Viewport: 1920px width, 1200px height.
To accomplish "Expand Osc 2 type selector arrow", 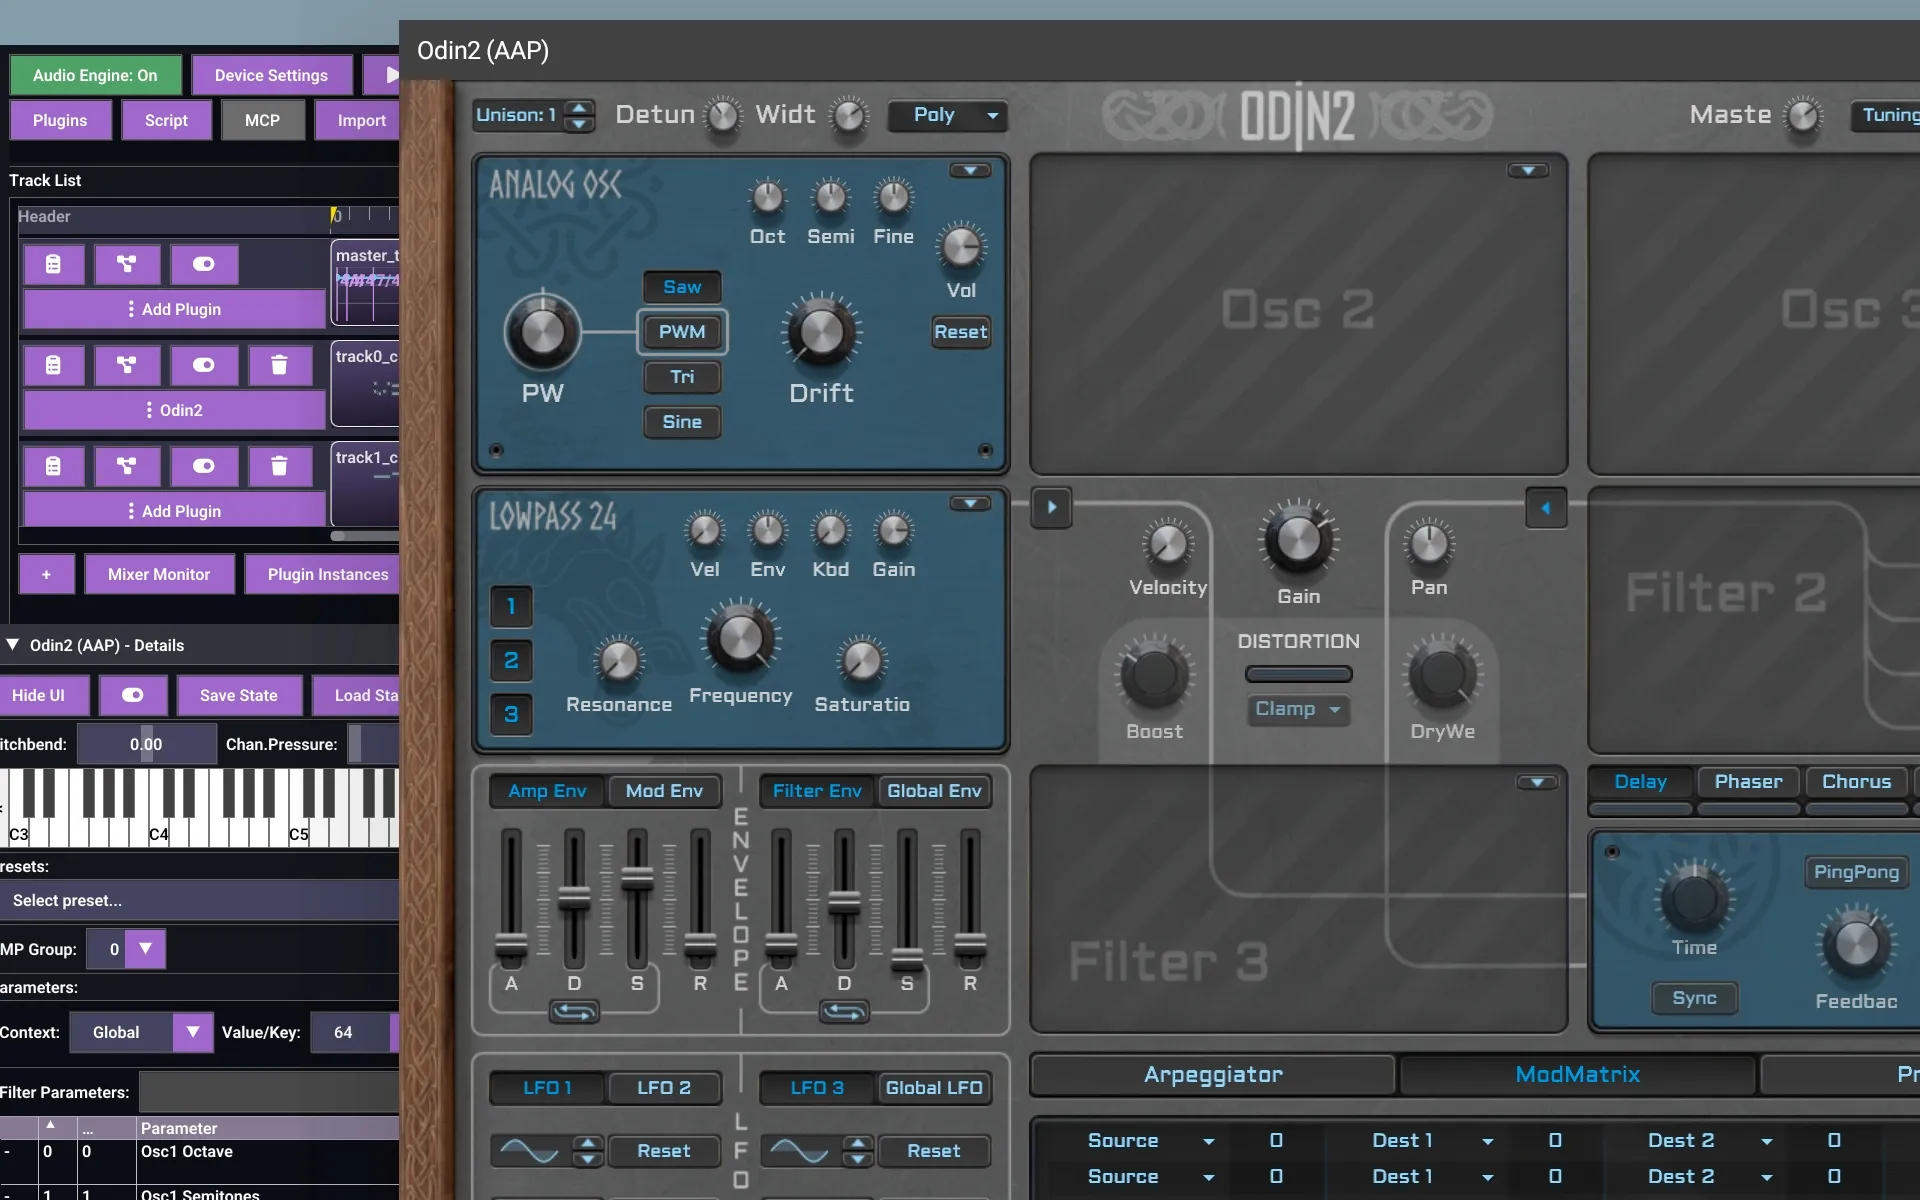I will click(1527, 171).
